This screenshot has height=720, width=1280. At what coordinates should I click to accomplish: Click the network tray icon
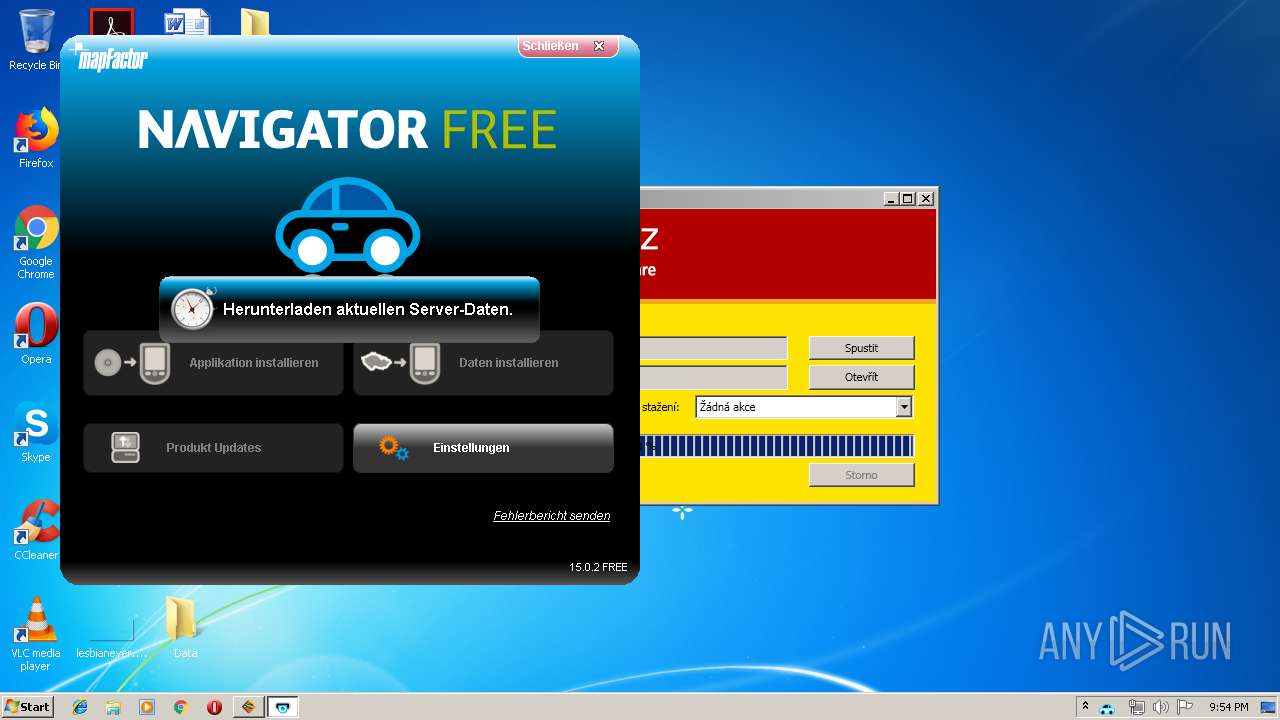pyautogui.click(x=1136, y=707)
